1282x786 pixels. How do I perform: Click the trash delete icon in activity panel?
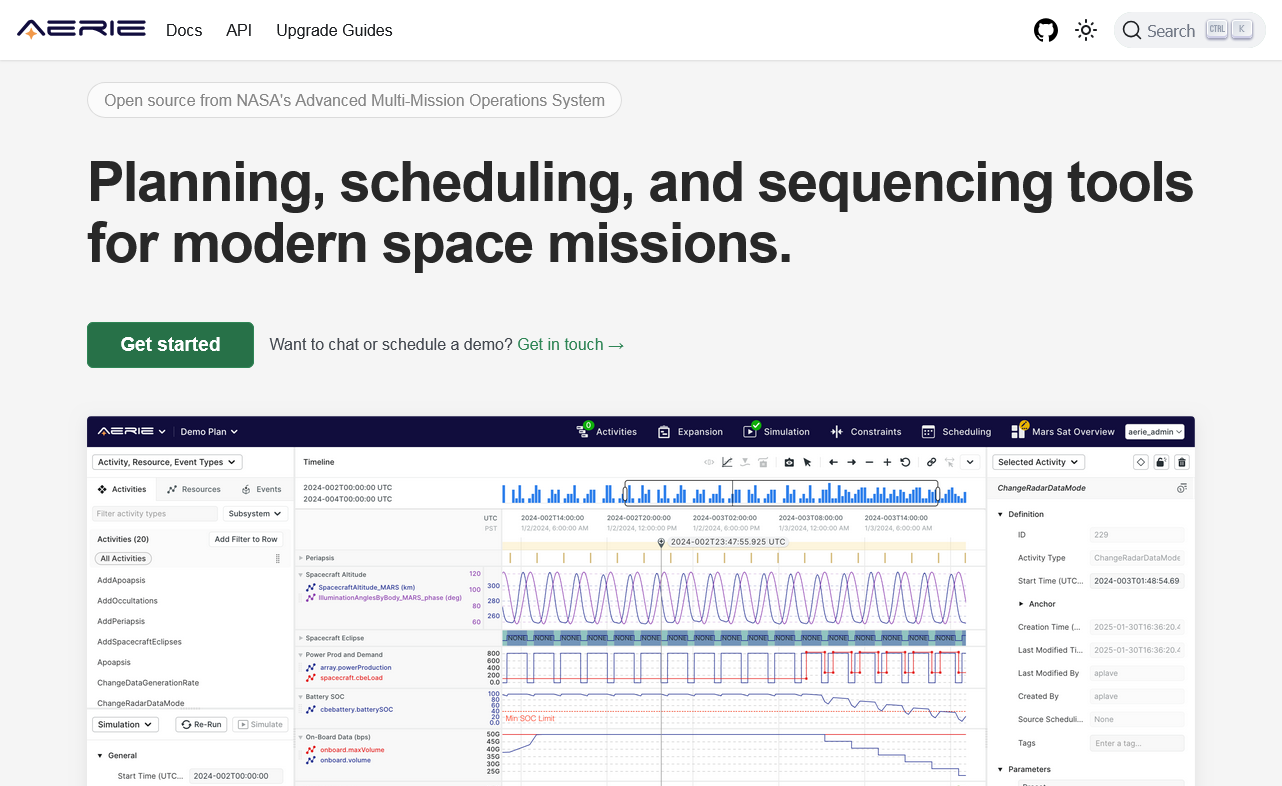(x=1182, y=462)
